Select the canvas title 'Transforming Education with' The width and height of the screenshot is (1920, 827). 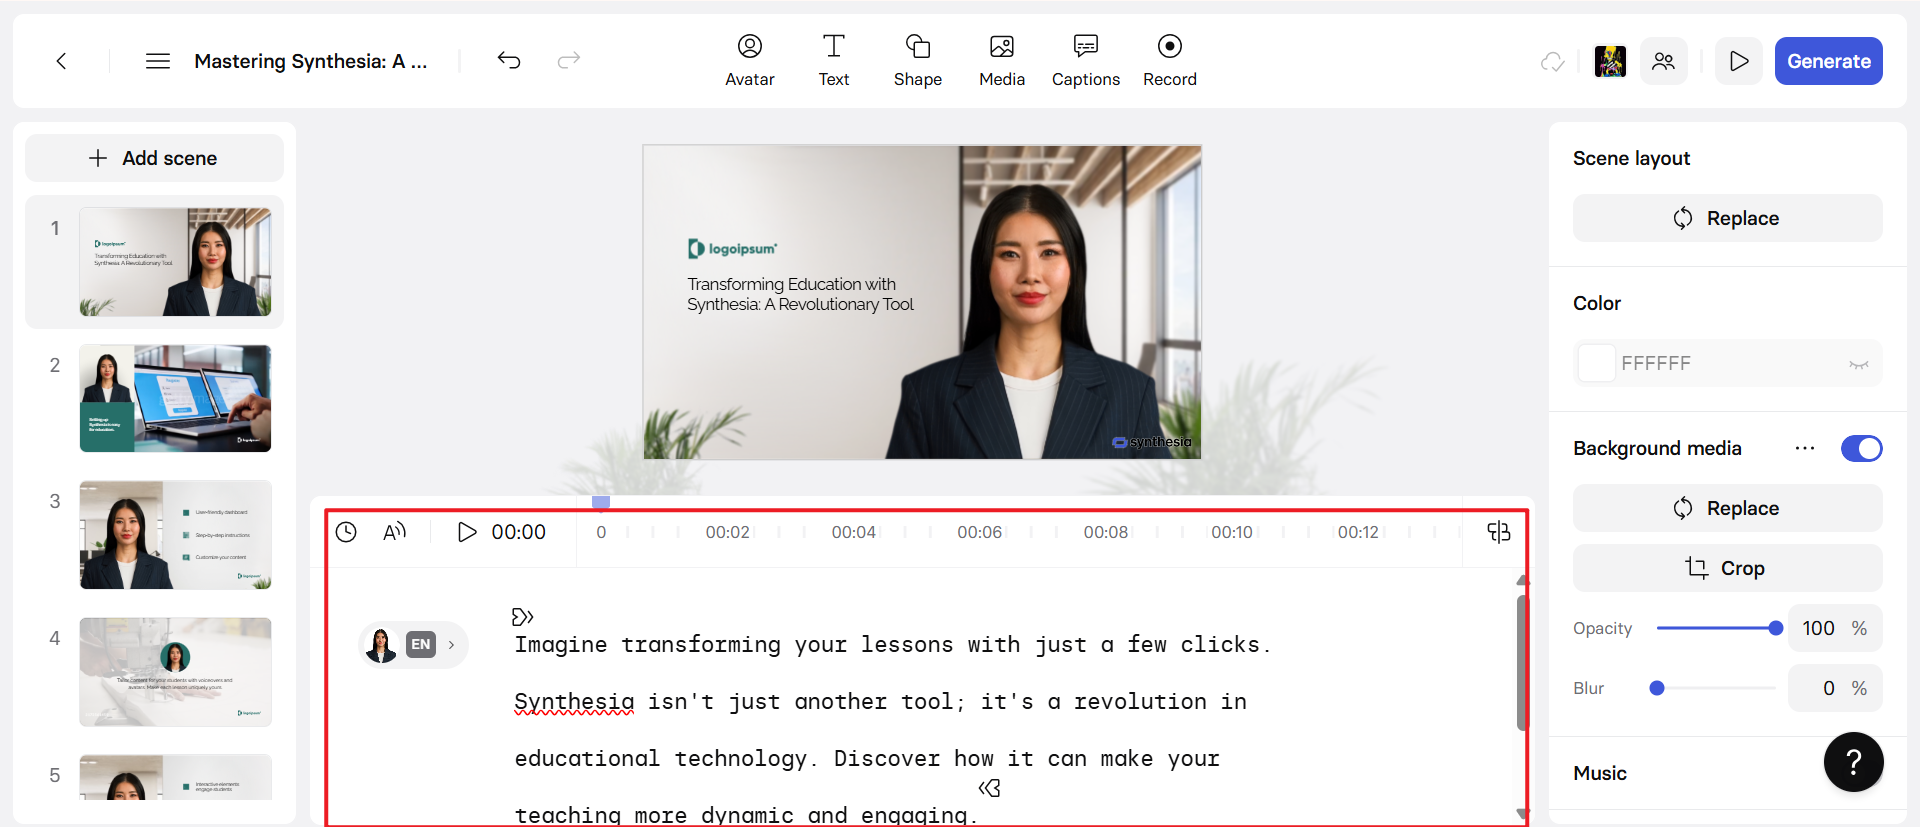point(791,284)
